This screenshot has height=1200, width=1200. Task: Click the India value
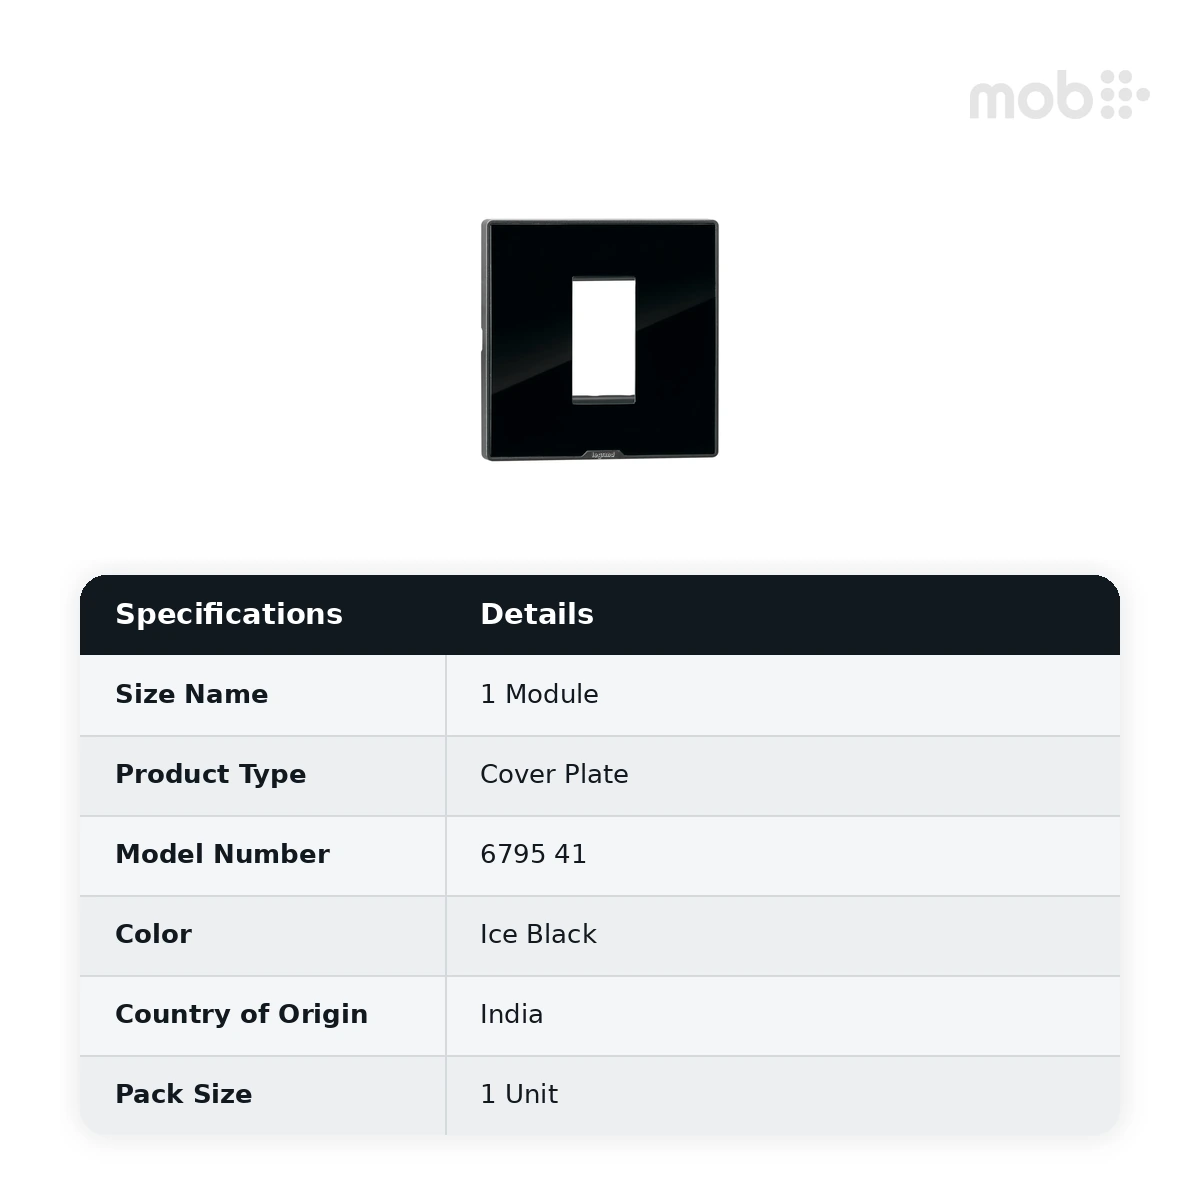(511, 1014)
